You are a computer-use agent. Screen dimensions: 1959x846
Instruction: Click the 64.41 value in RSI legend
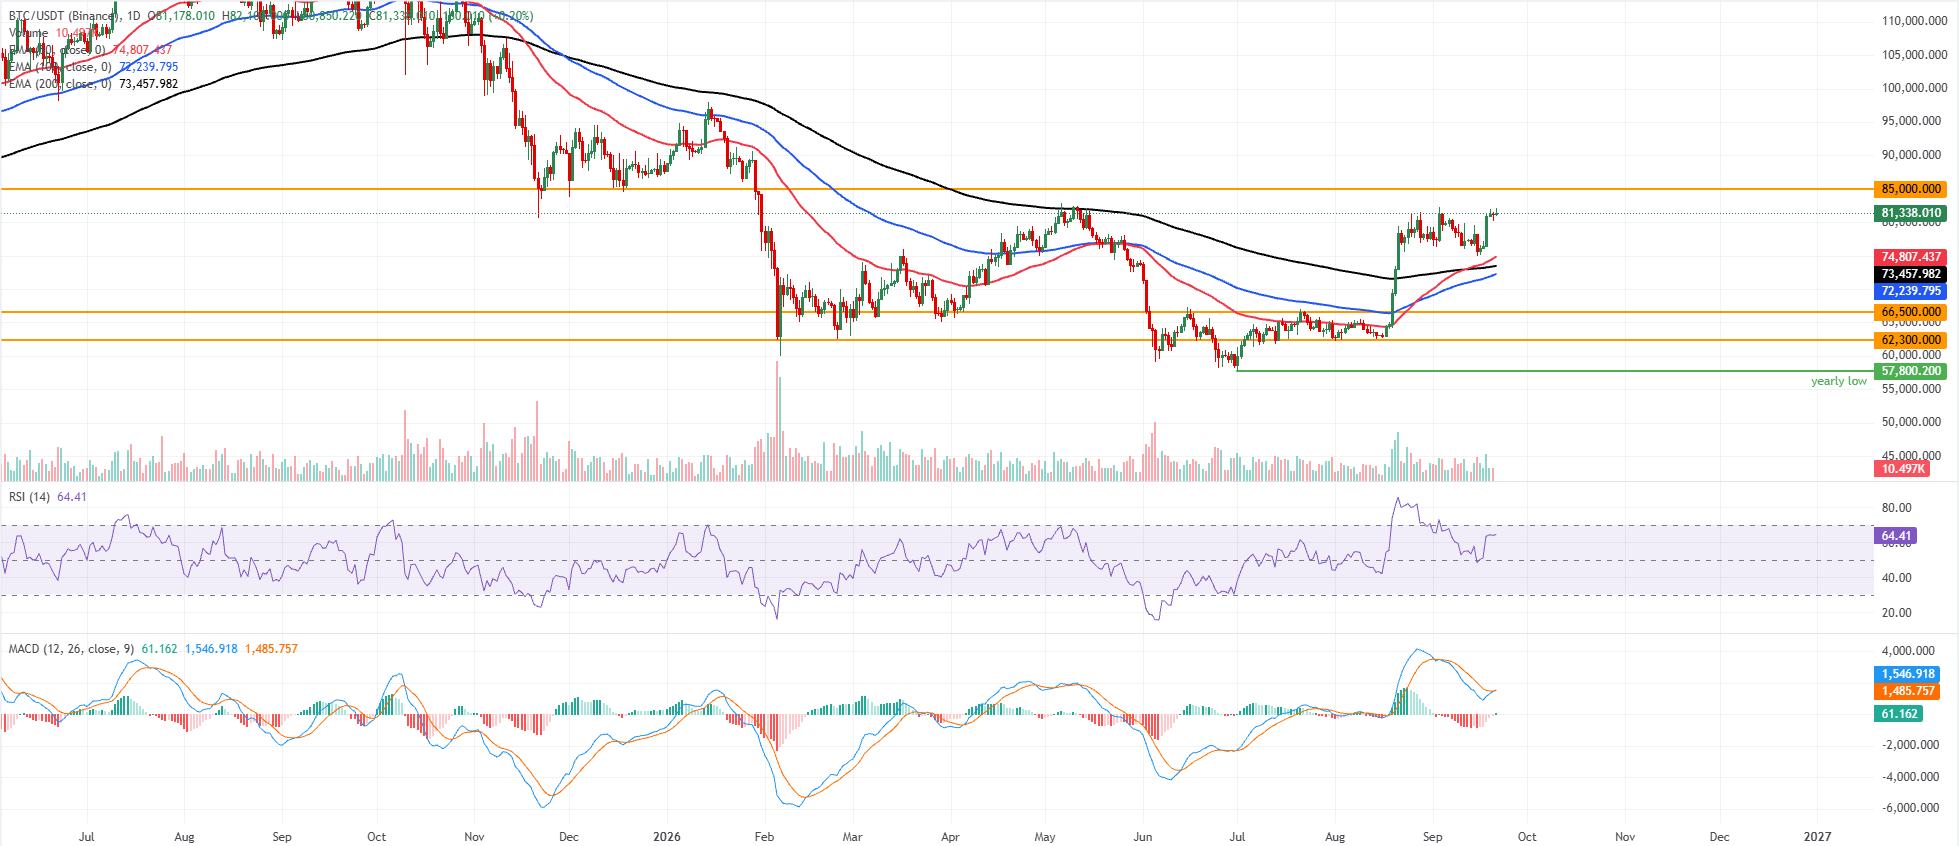(x=72, y=497)
